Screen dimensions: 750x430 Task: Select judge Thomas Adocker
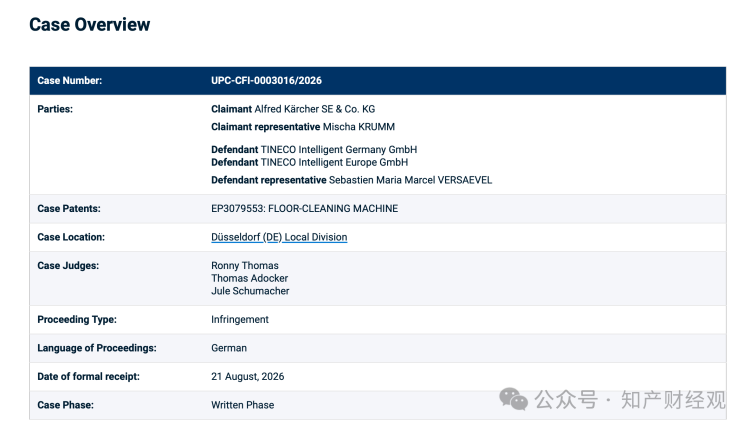[x=249, y=278]
